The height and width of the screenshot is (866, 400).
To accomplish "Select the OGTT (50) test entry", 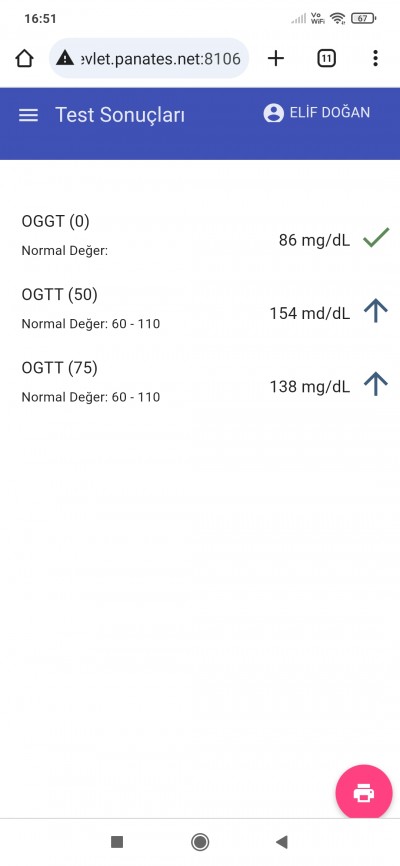I will pos(200,309).
